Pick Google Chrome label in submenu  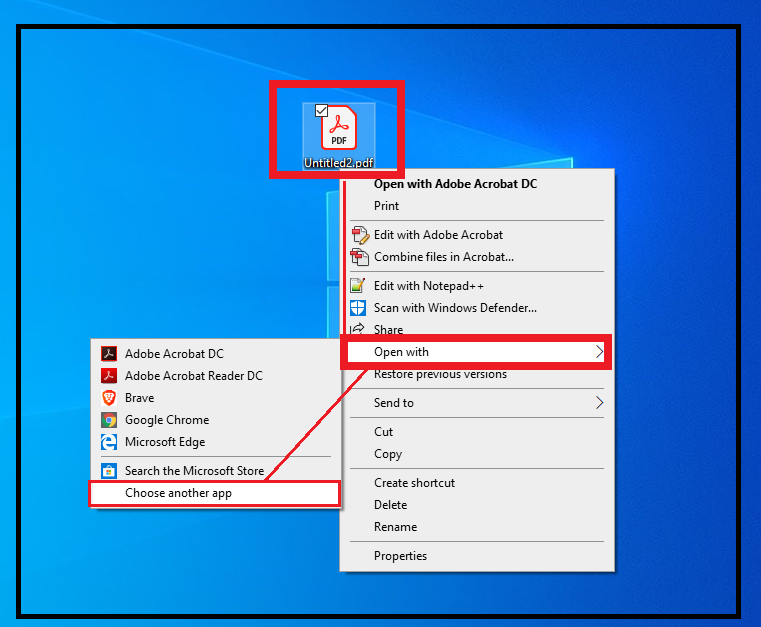pos(167,420)
